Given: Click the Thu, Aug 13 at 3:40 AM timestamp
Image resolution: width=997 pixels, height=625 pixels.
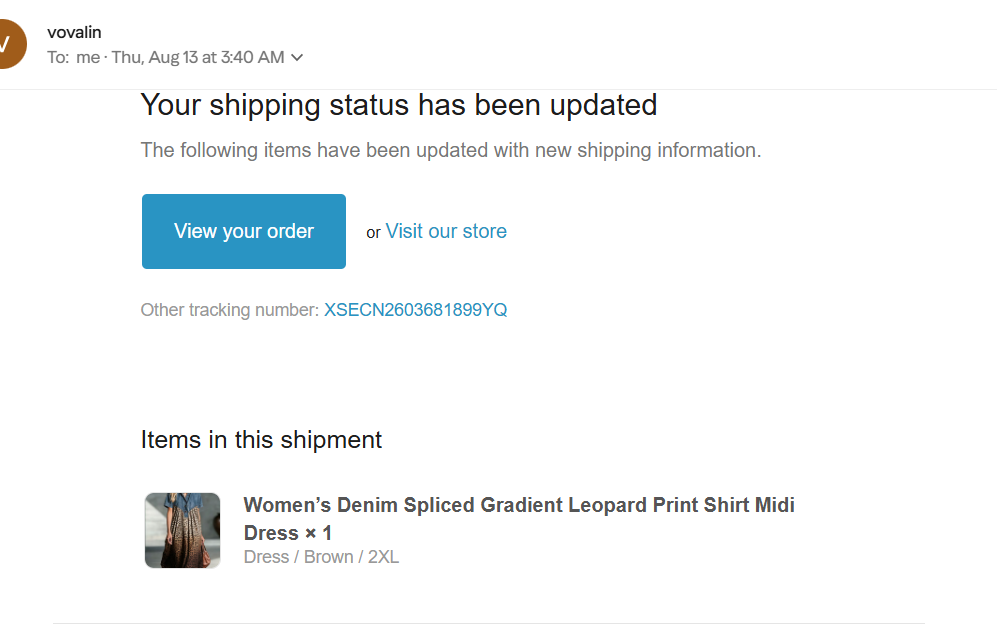Looking at the screenshot, I should point(198,58).
